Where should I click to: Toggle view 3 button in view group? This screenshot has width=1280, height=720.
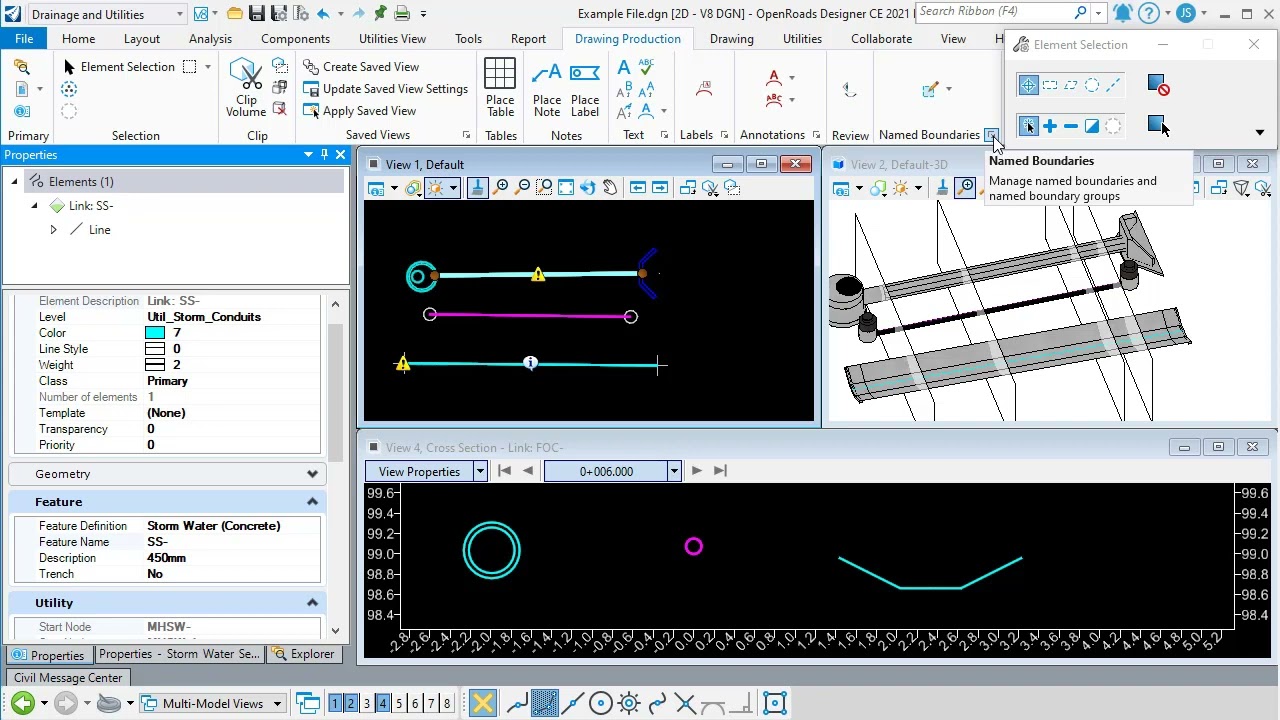[367, 704]
